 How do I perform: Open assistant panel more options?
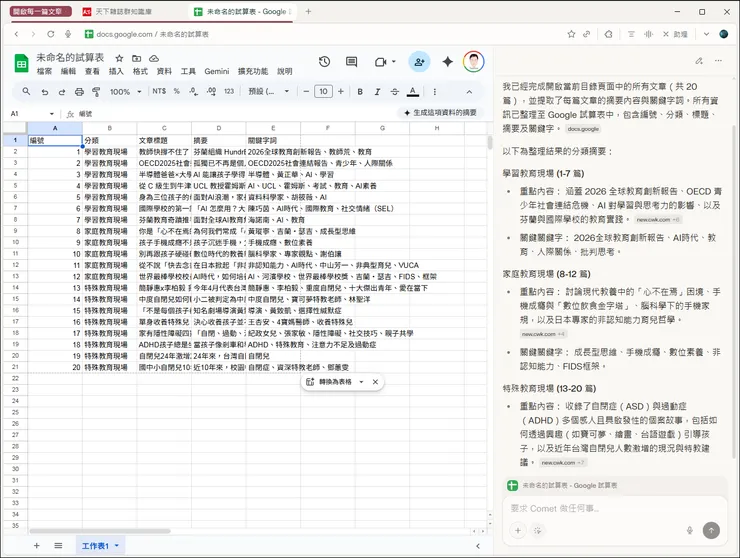[718, 61]
